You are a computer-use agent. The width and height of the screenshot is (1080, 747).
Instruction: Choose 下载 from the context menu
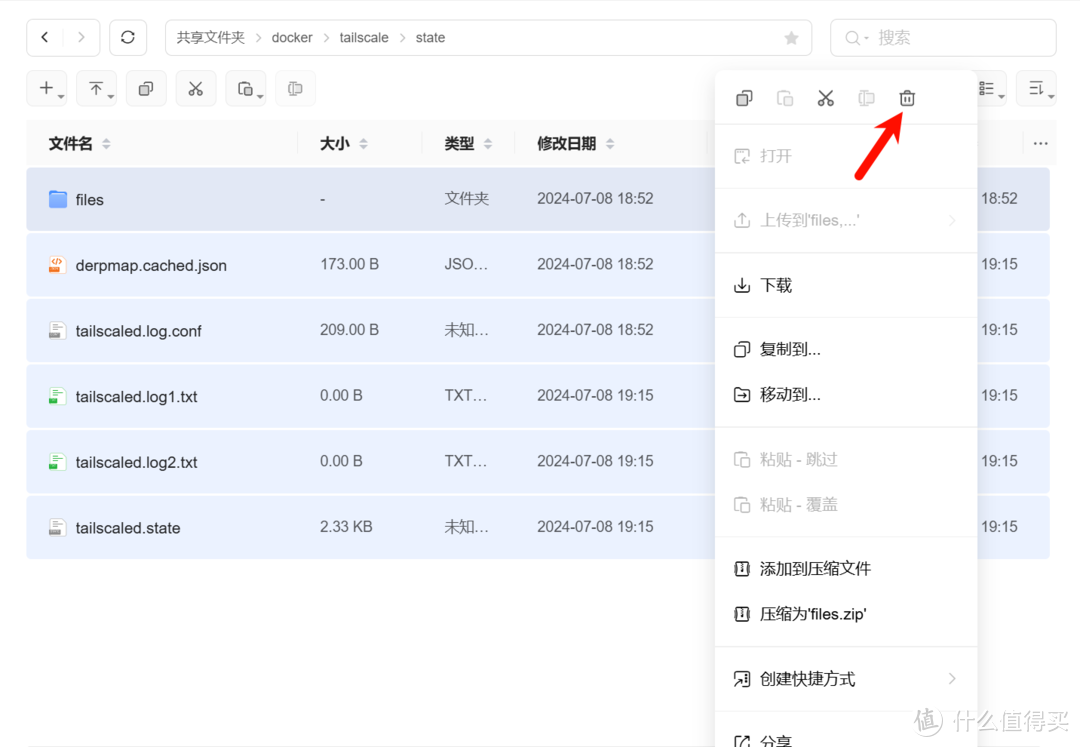point(775,285)
